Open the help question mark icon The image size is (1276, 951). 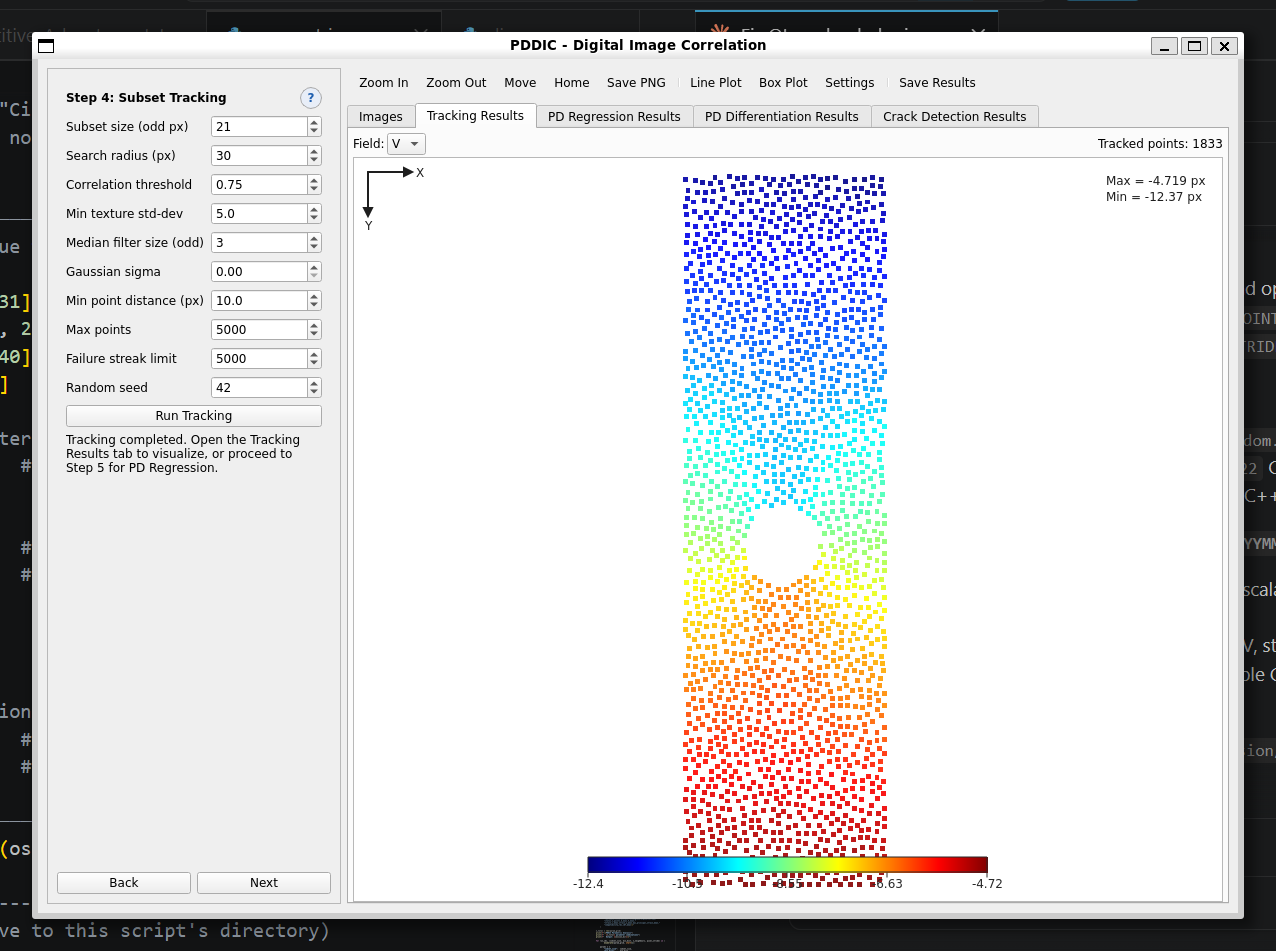[x=311, y=98]
